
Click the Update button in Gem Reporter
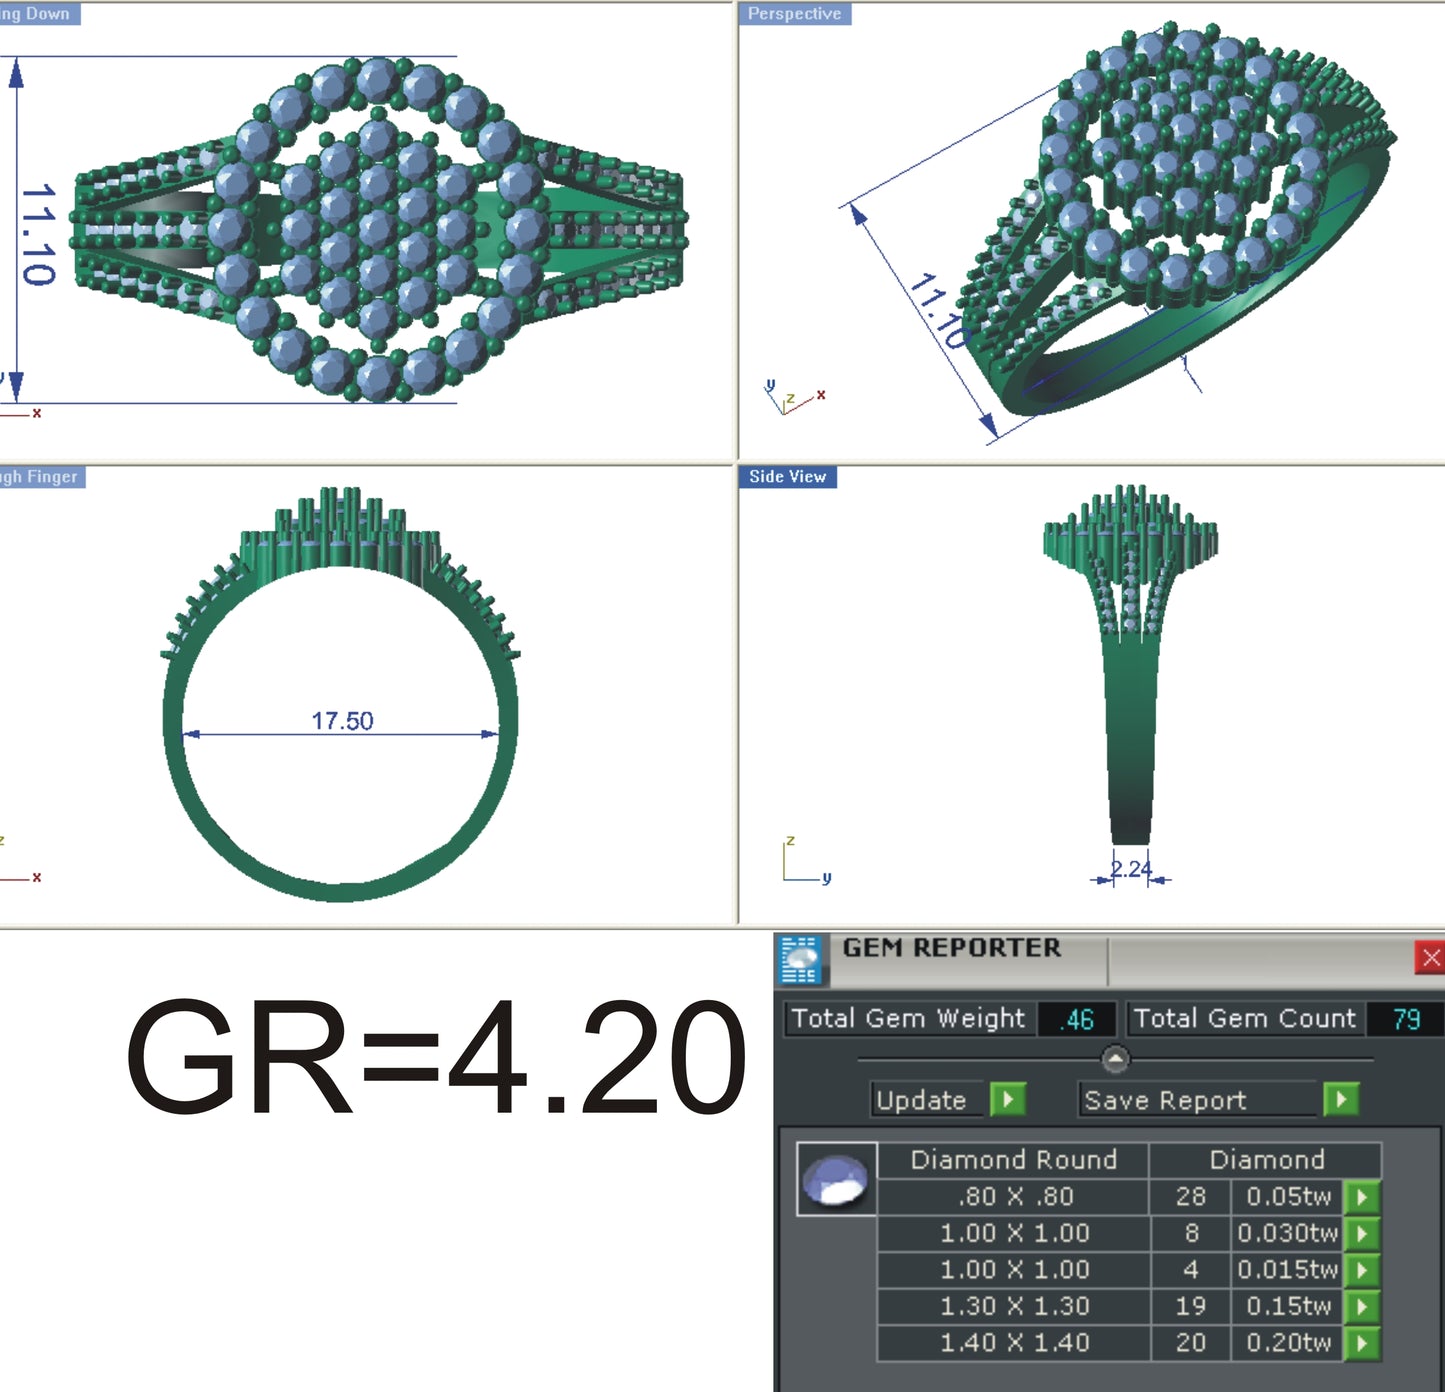[923, 1098]
